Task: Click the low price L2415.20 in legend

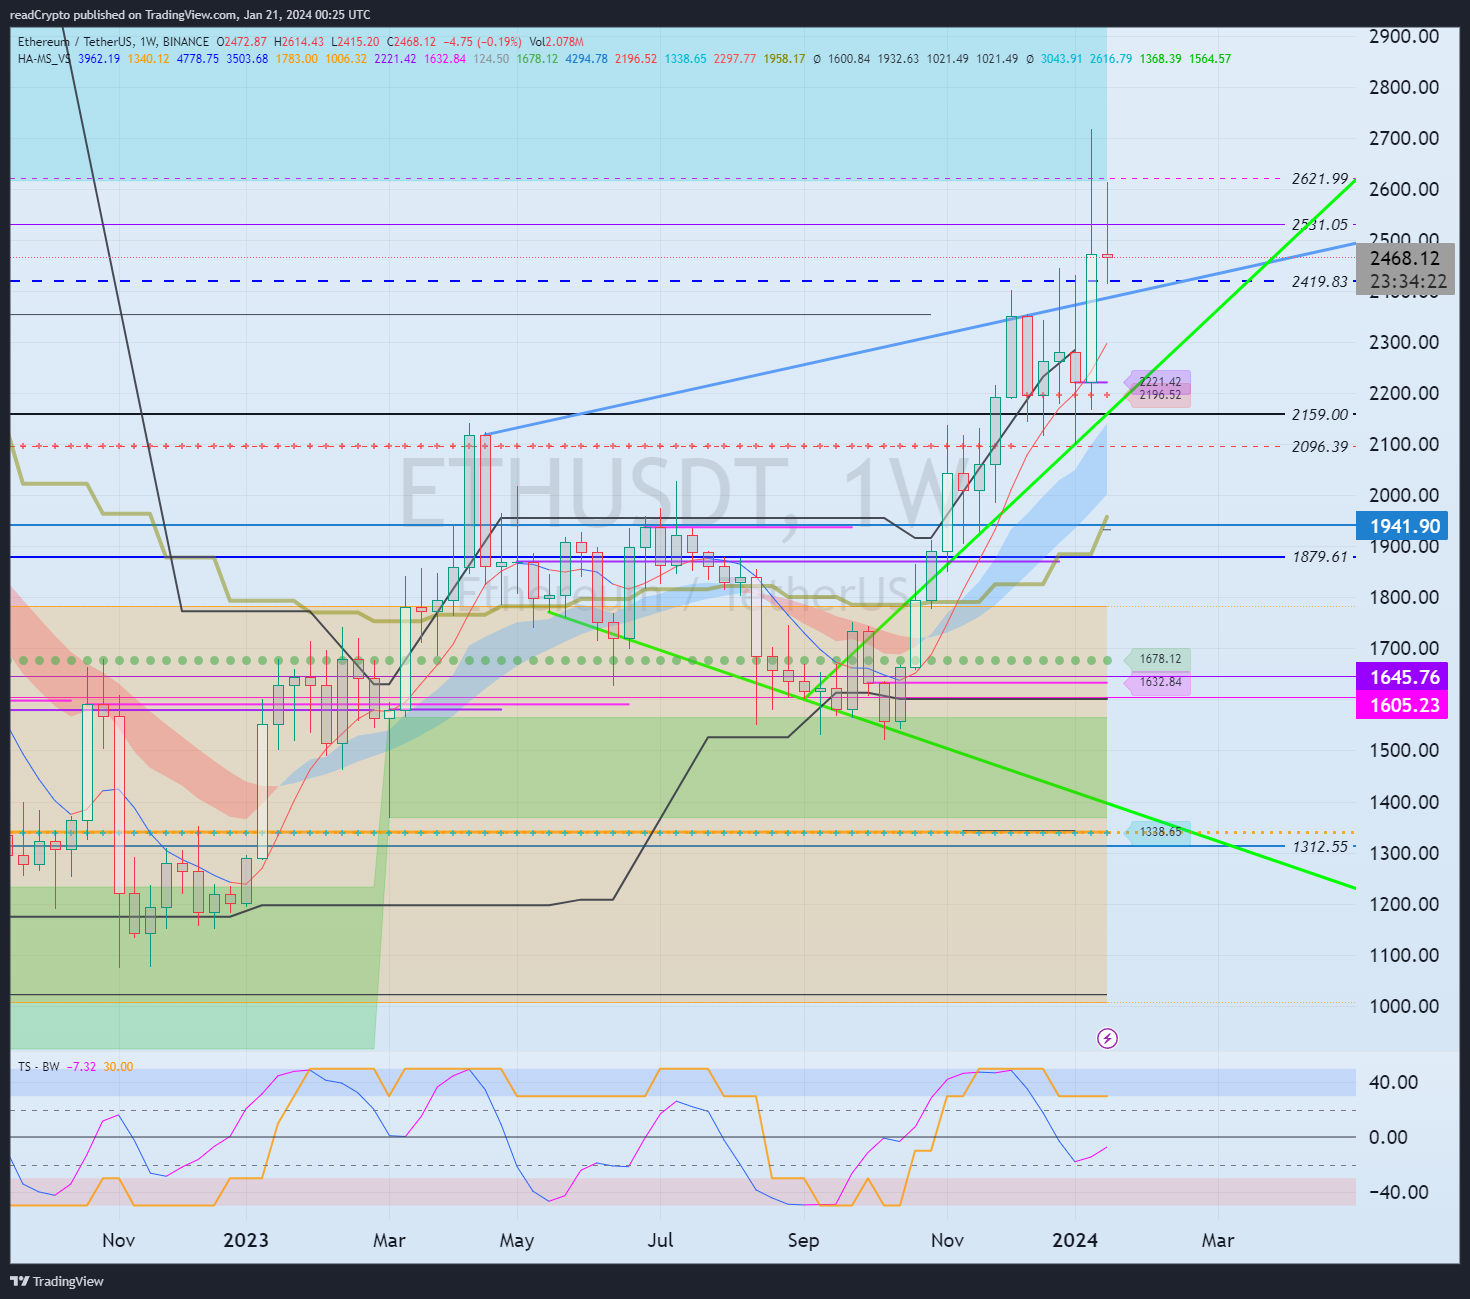Action: pos(355,42)
